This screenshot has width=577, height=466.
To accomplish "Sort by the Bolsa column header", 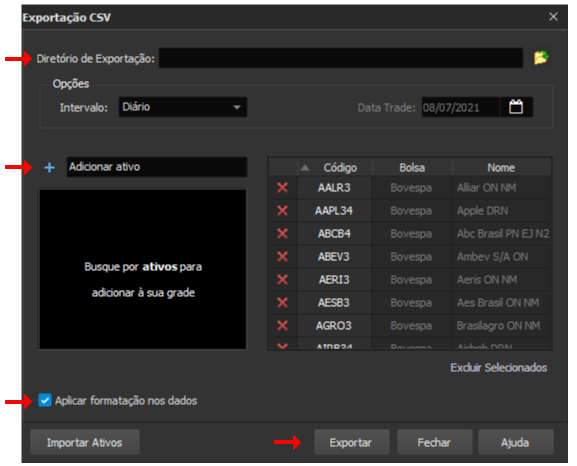I will 412,167.
